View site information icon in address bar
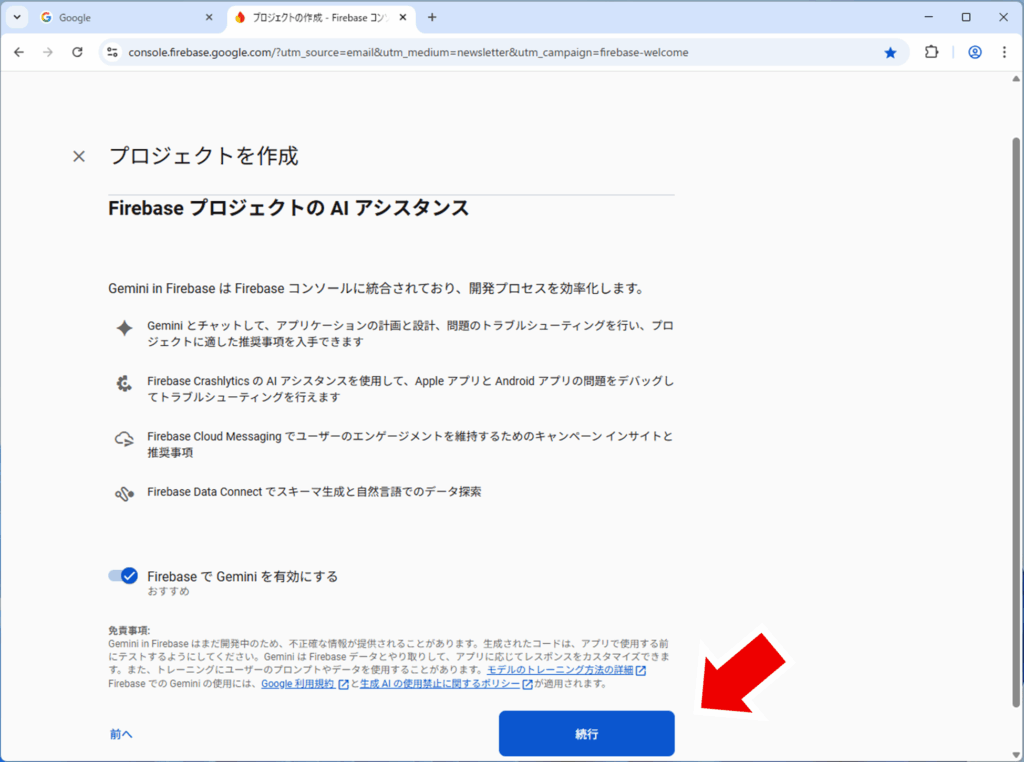 click(x=112, y=52)
